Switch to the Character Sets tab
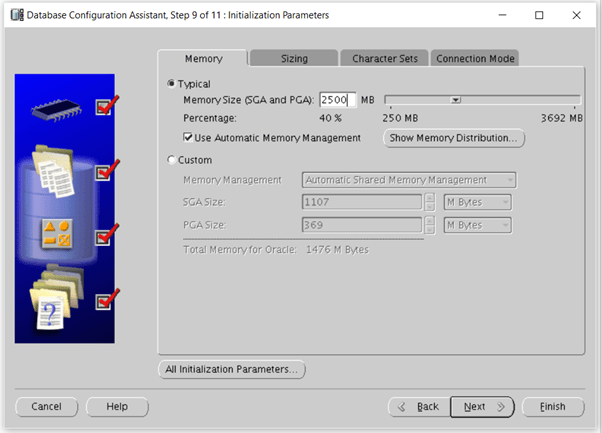Image resolution: width=602 pixels, height=433 pixels. click(x=385, y=59)
